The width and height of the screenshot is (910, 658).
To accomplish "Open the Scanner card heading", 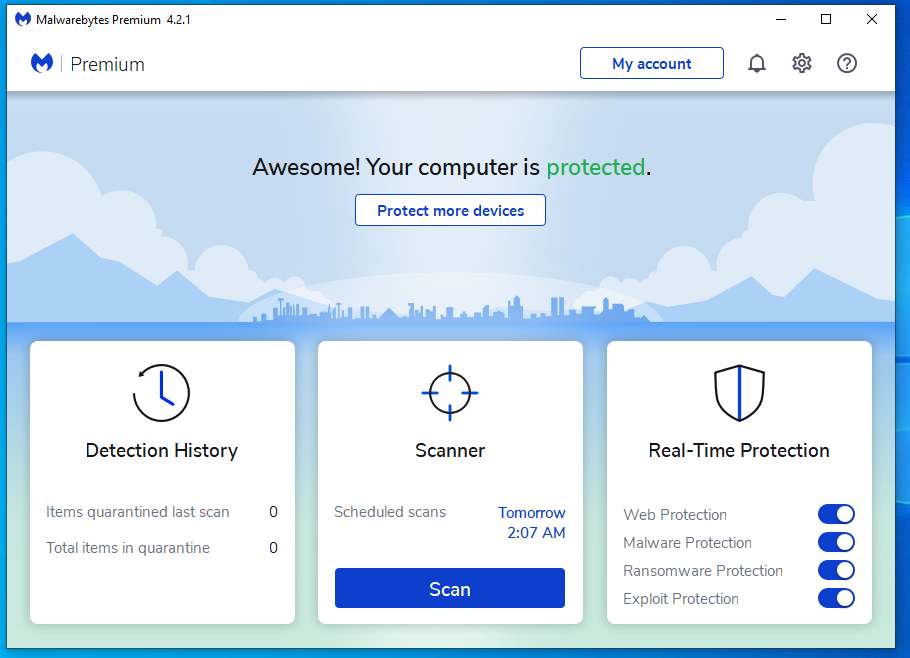I will 450,451.
